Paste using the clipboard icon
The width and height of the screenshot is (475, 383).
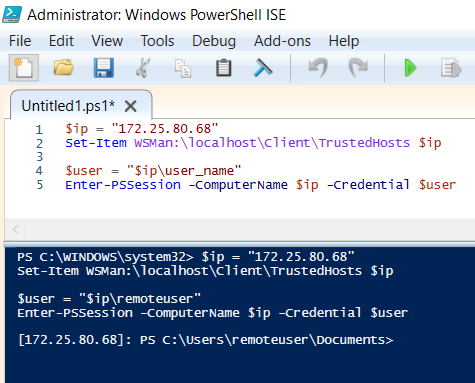[223, 68]
